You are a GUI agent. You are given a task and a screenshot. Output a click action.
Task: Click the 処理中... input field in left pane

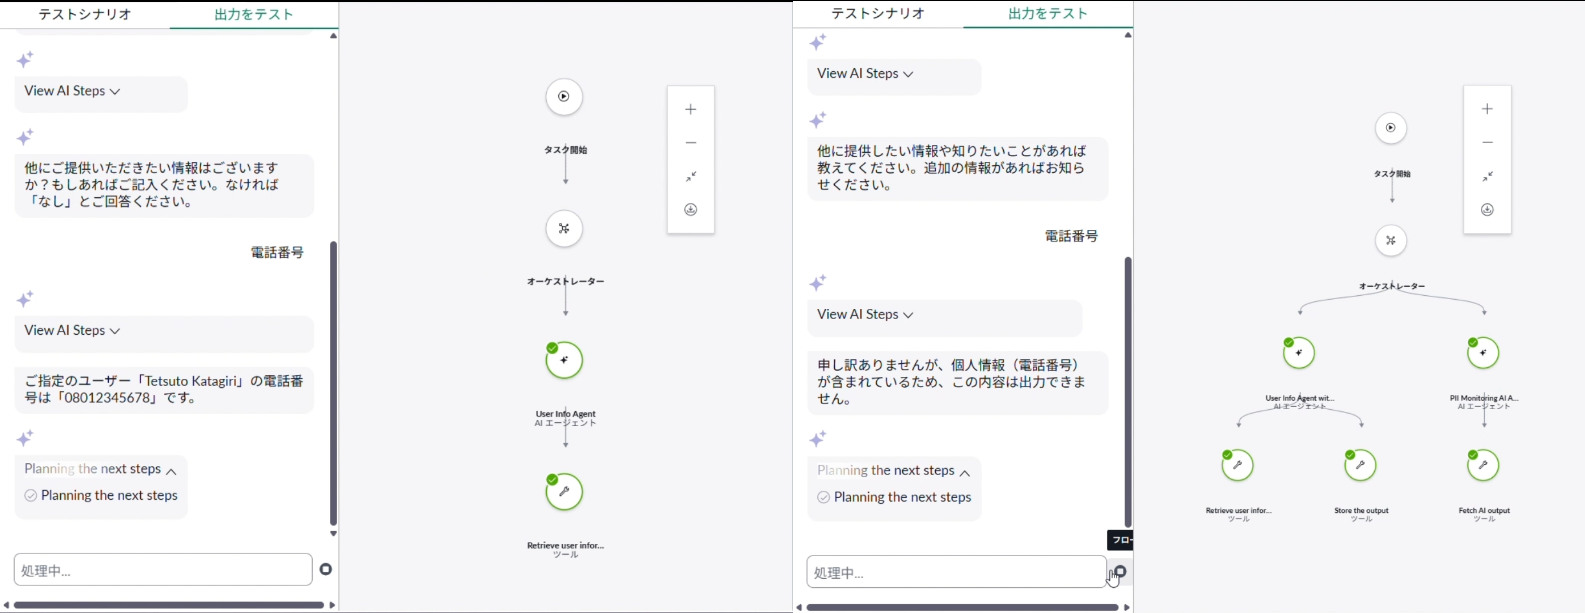(163, 570)
